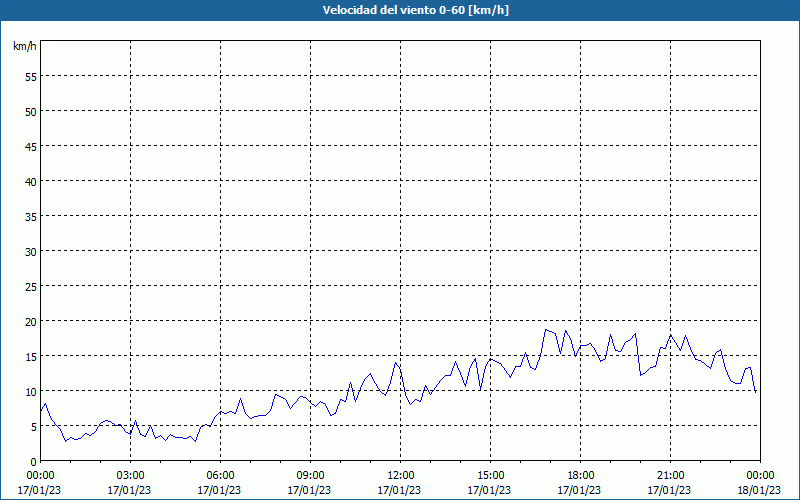Screen dimensions: 800x500
Task: Select the 20 value on the Y axis
Action: coord(31,321)
